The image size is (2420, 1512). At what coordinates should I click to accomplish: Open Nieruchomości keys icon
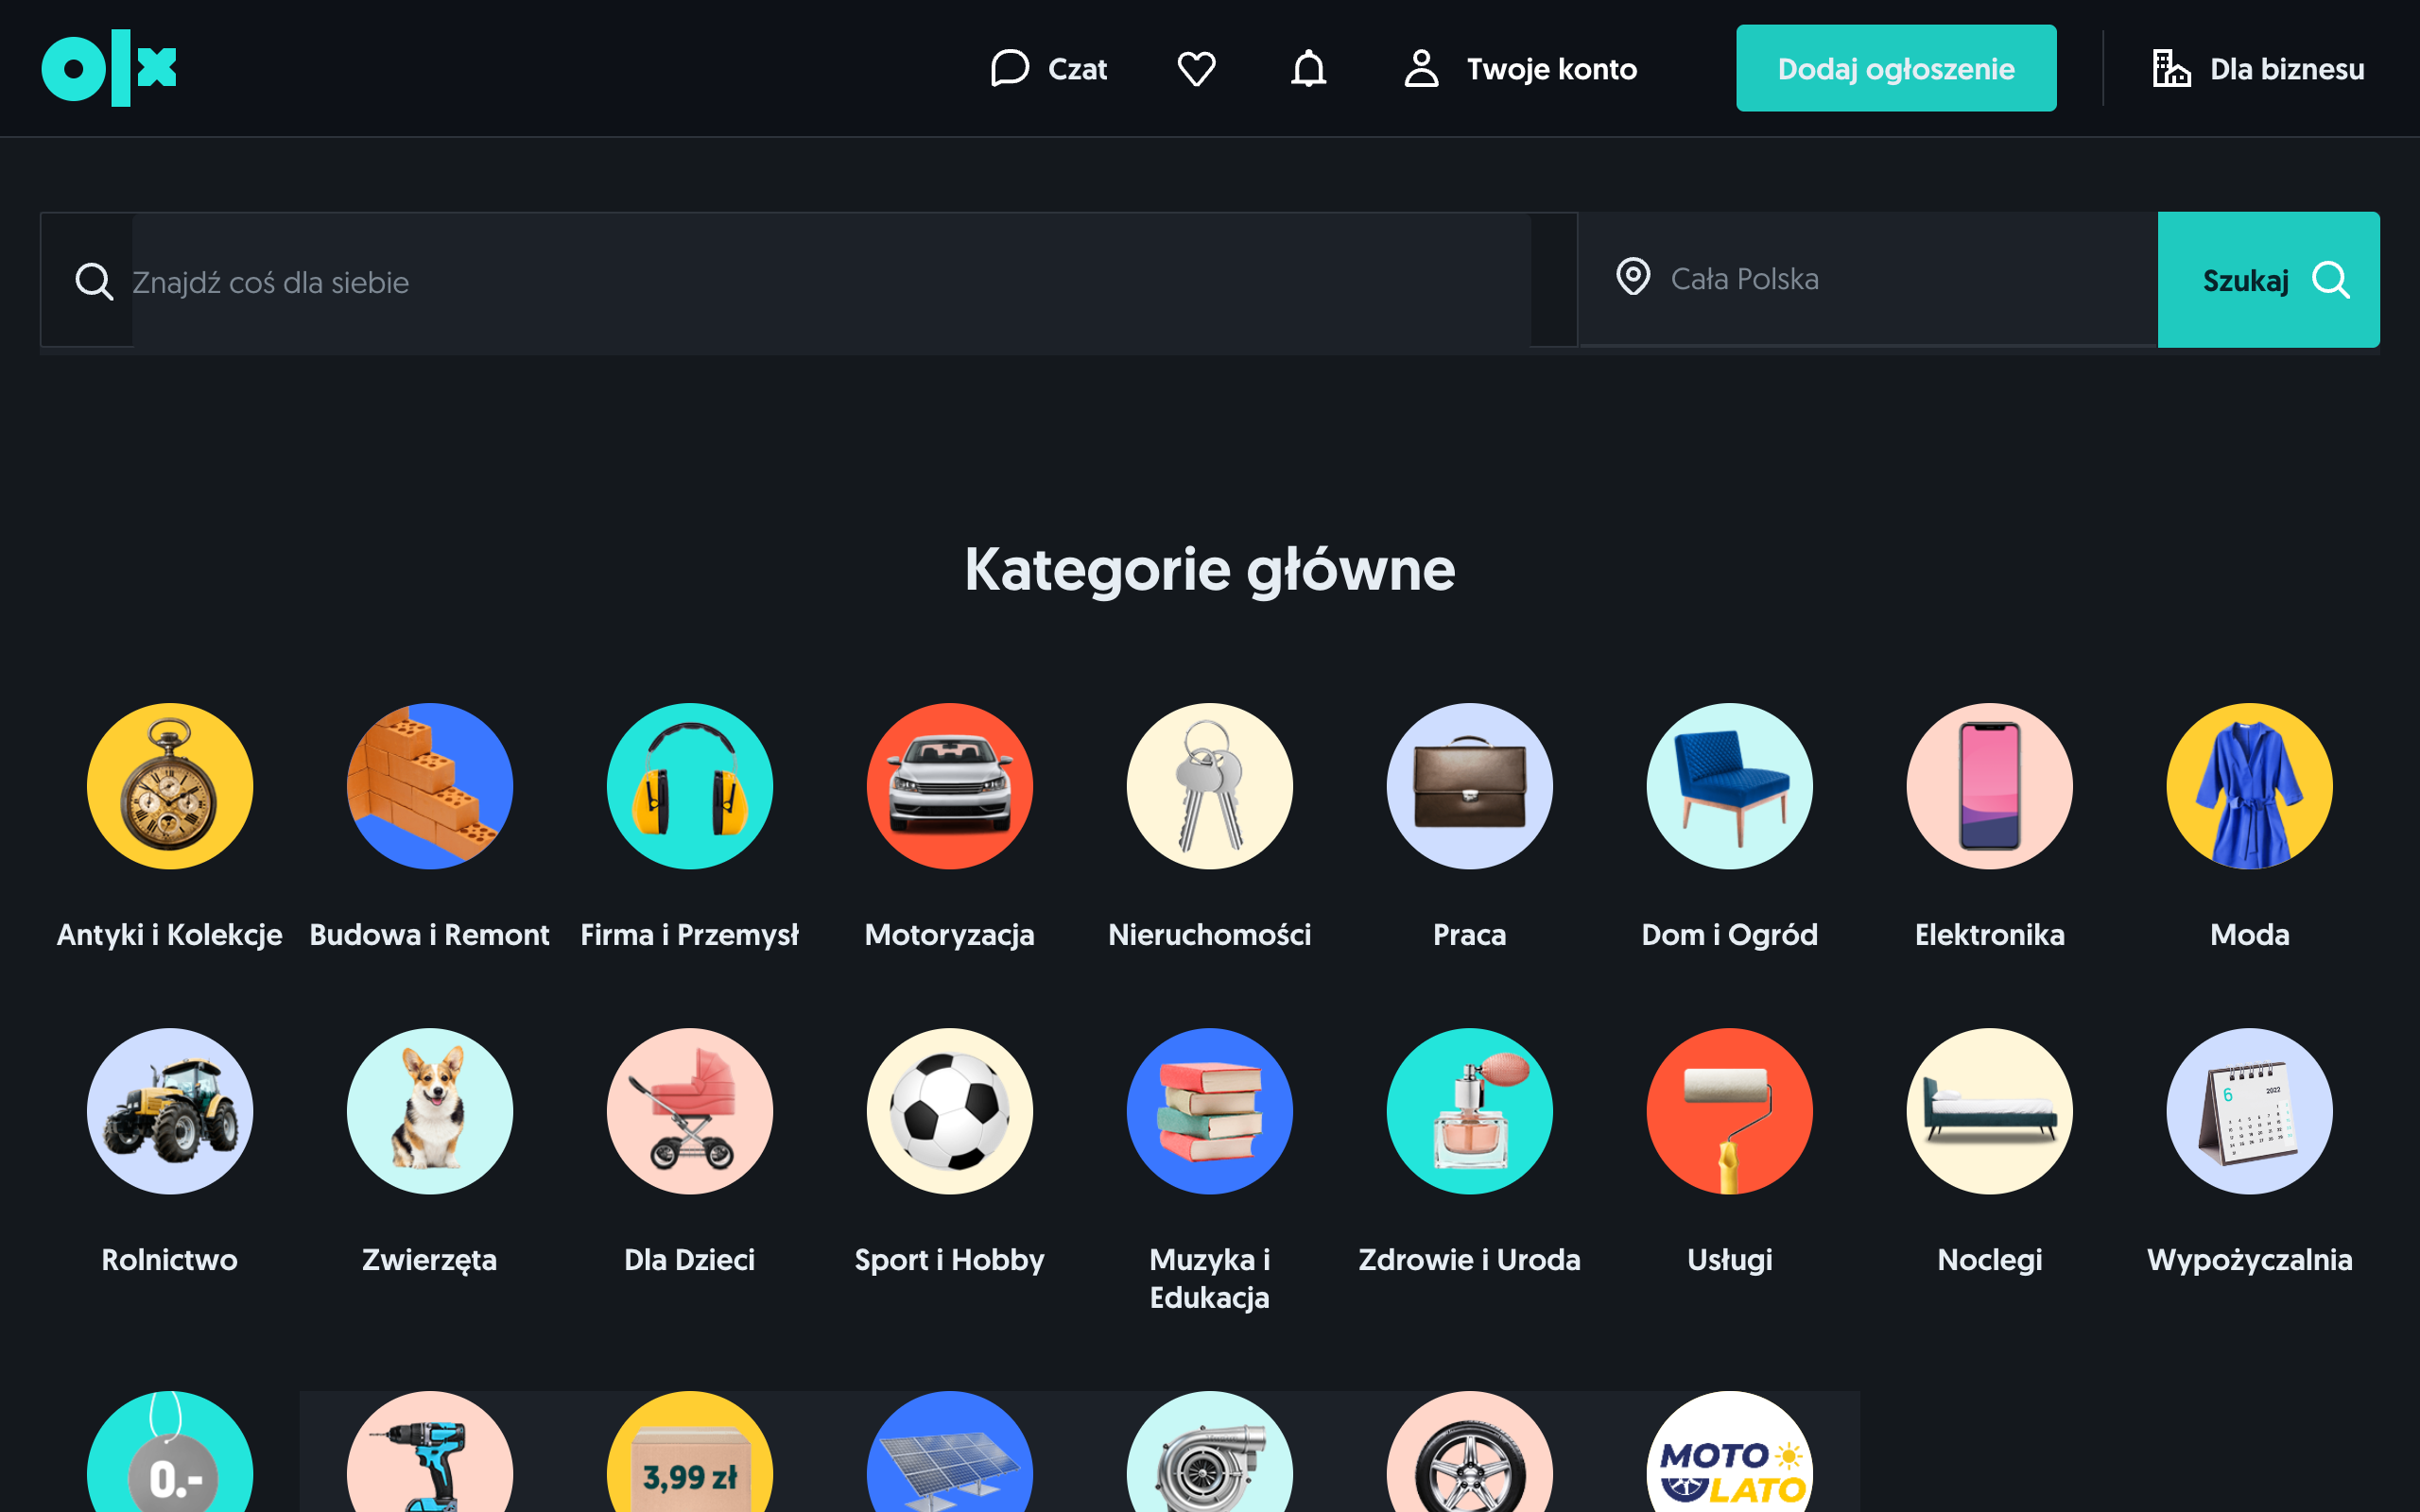(1210, 786)
